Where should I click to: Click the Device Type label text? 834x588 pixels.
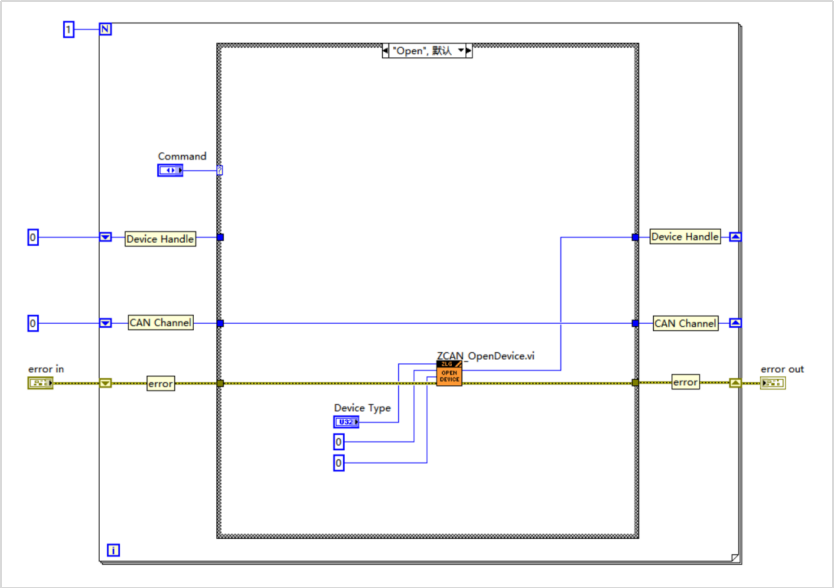point(362,408)
